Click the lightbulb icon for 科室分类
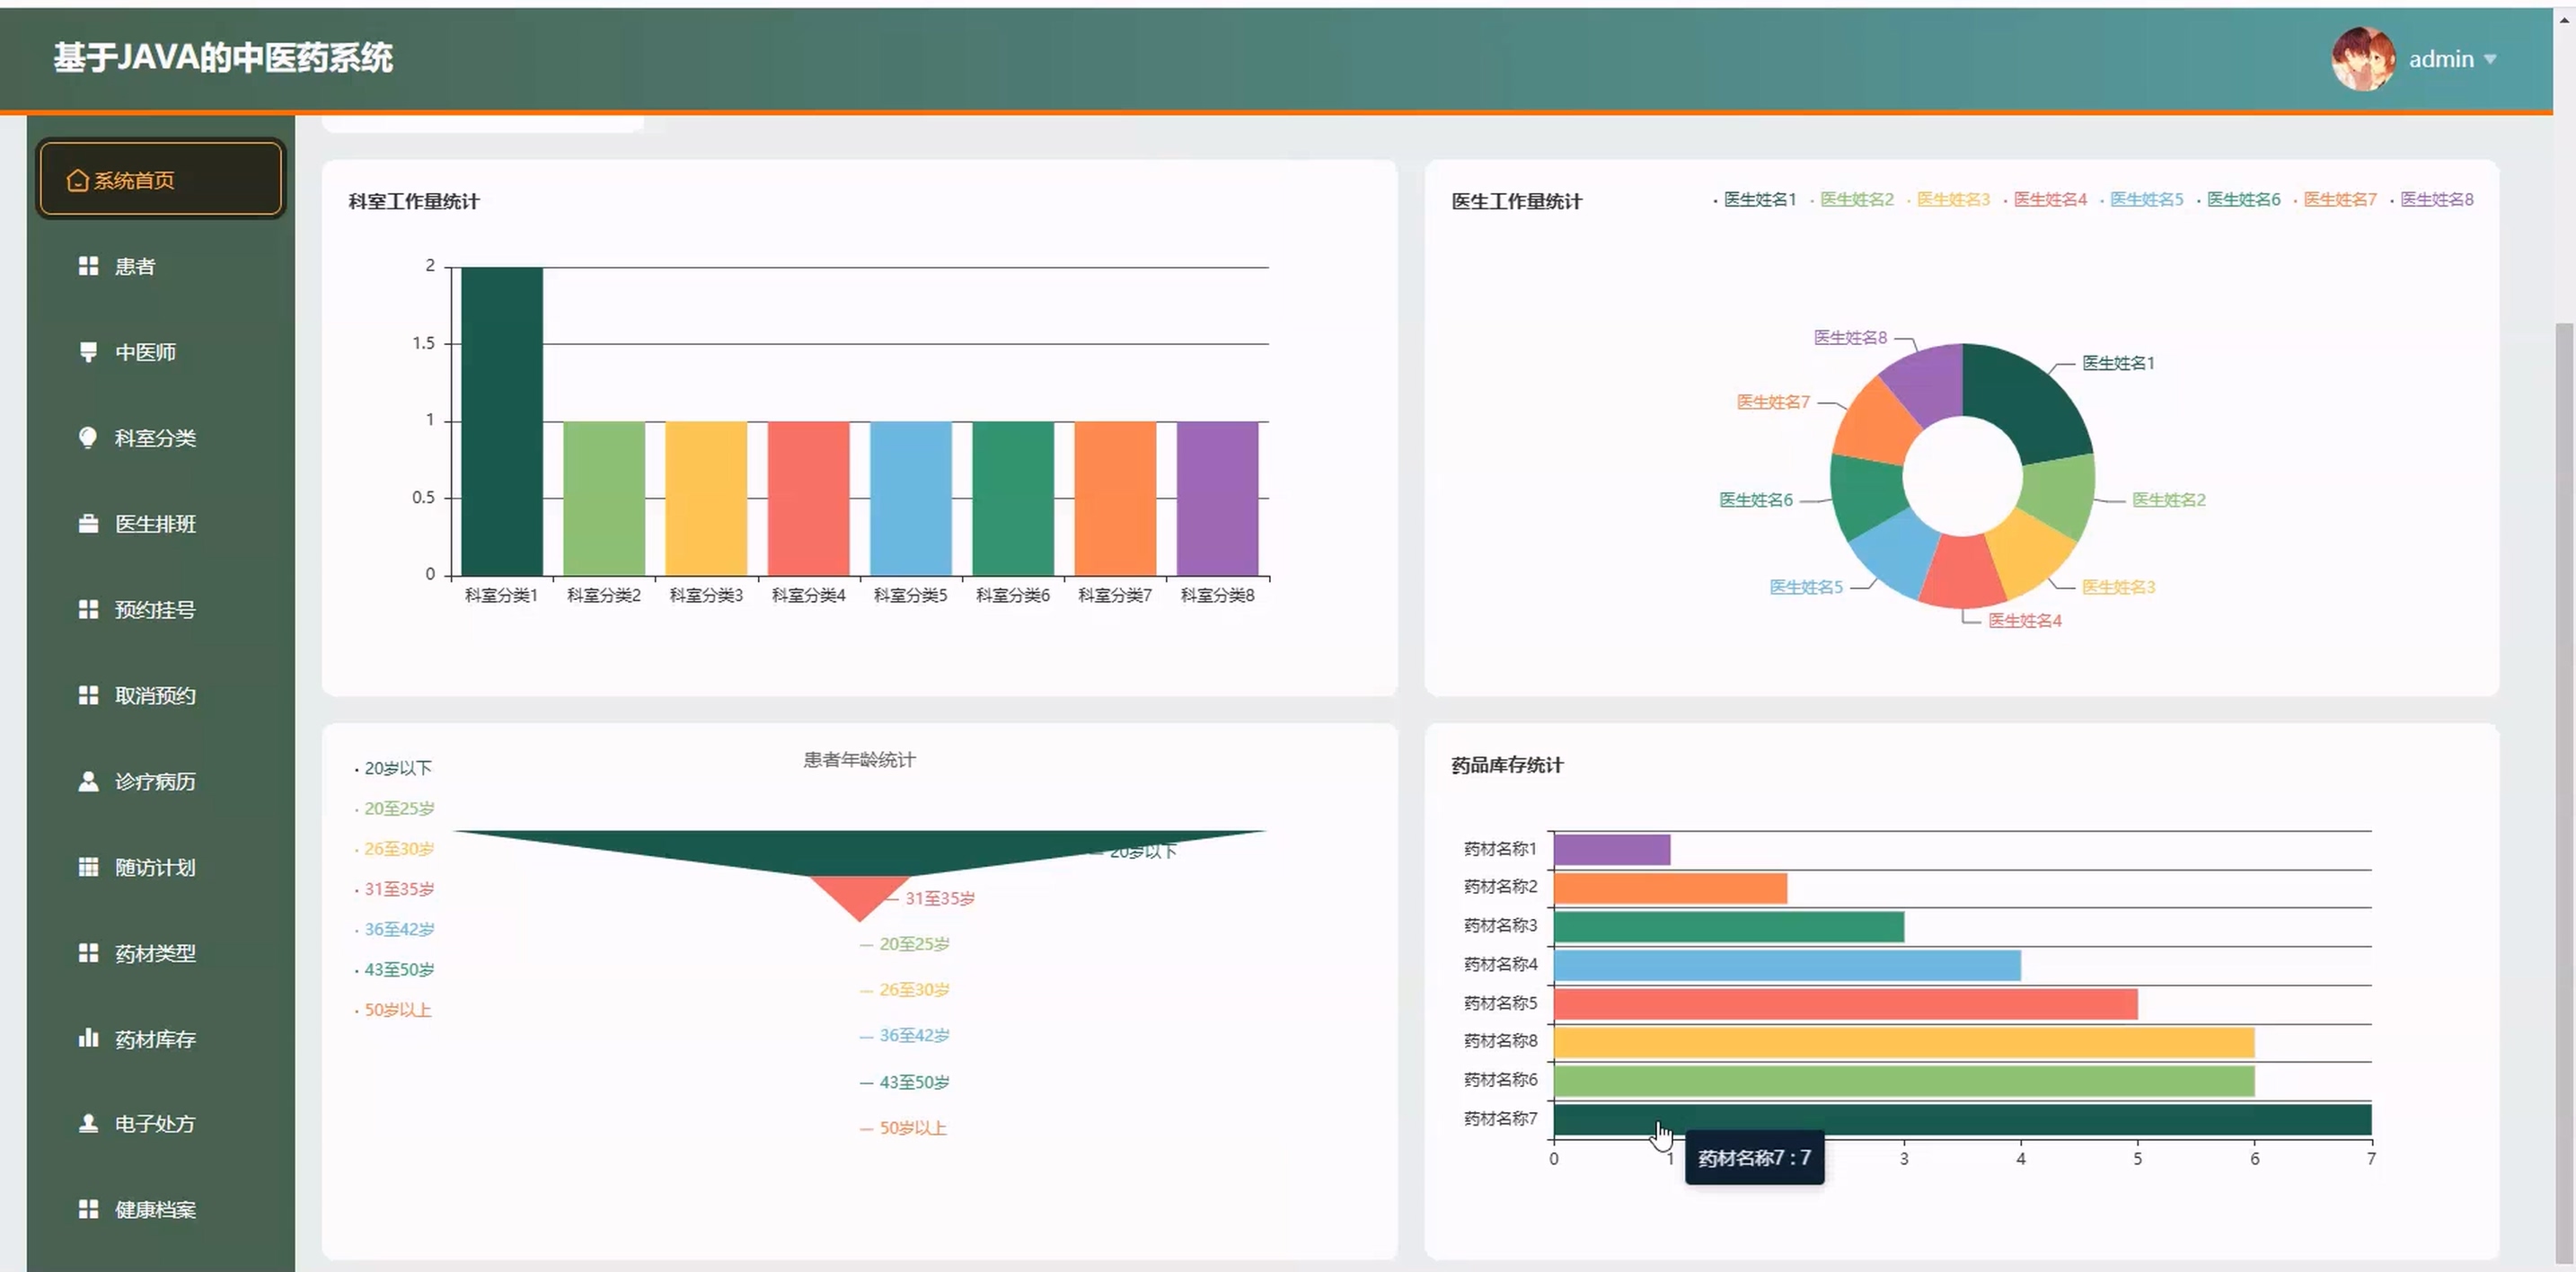This screenshot has width=2576, height=1272. click(x=88, y=437)
